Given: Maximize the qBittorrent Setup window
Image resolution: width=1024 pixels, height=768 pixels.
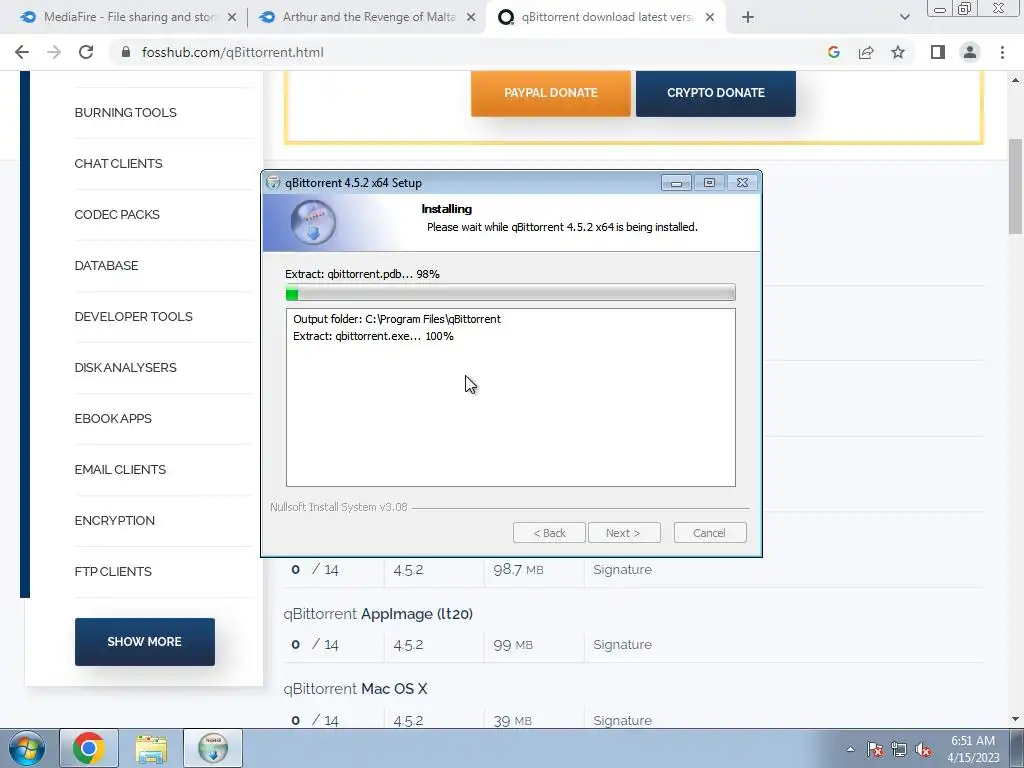Looking at the screenshot, I should pyautogui.click(x=709, y=183).
